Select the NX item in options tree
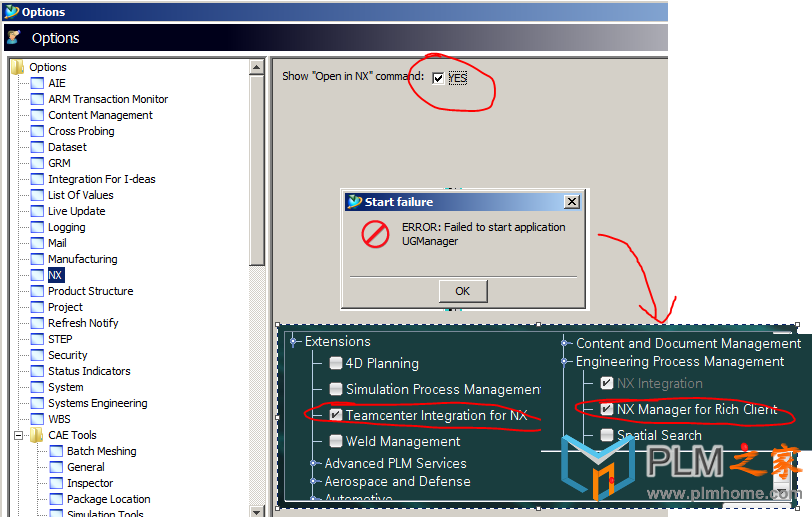 click(x=55, y=275)
